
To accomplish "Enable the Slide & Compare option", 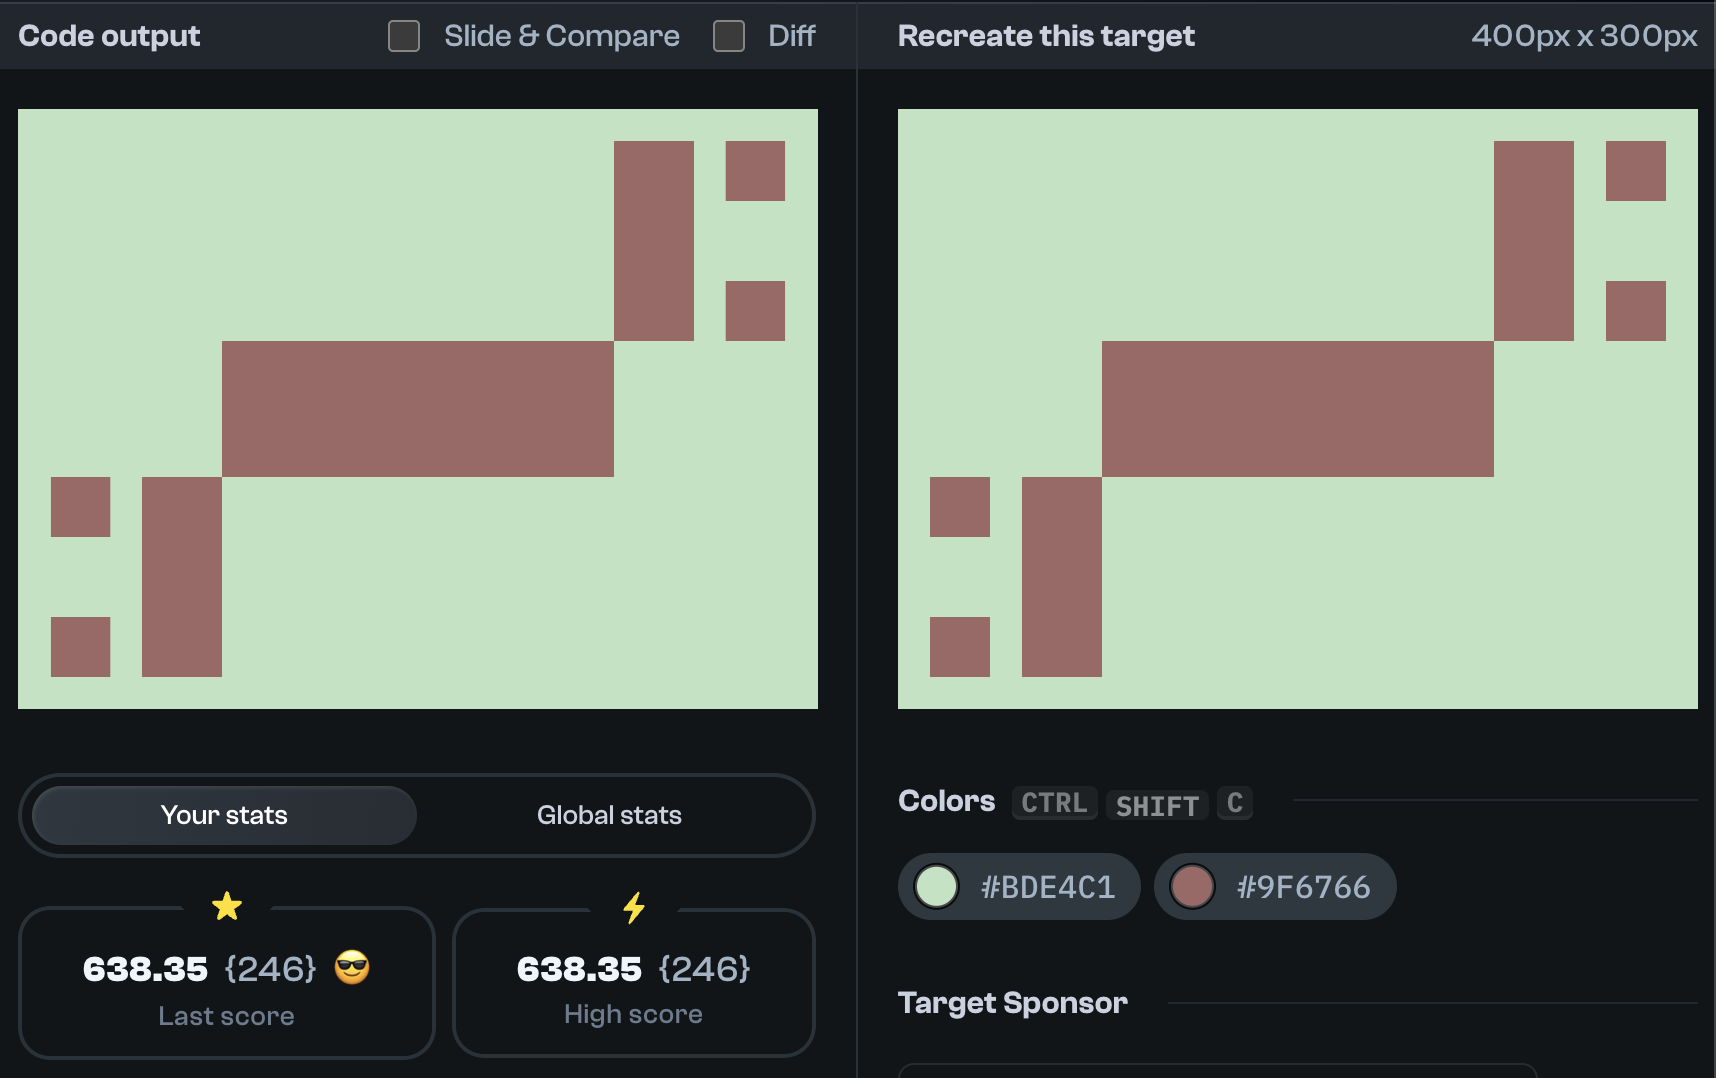I will (x=404, y=35).
